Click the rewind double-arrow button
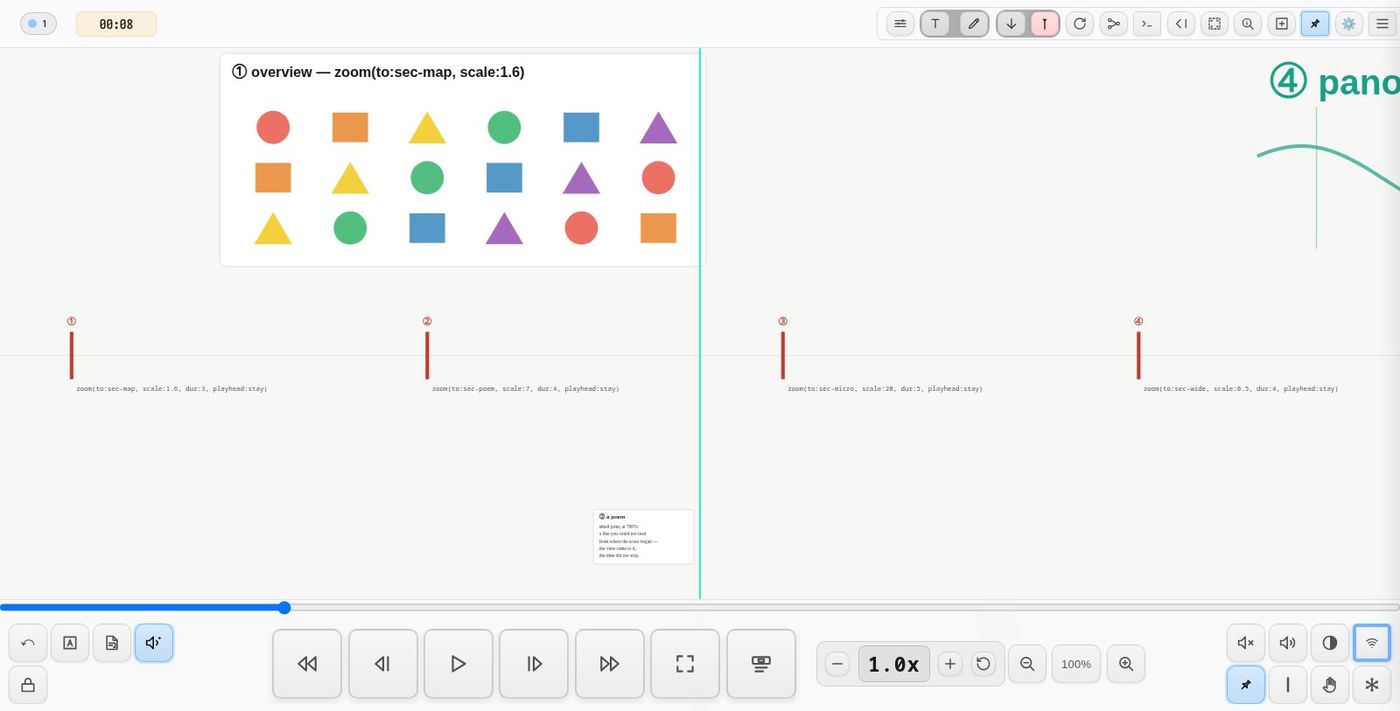 click(307, 664)
